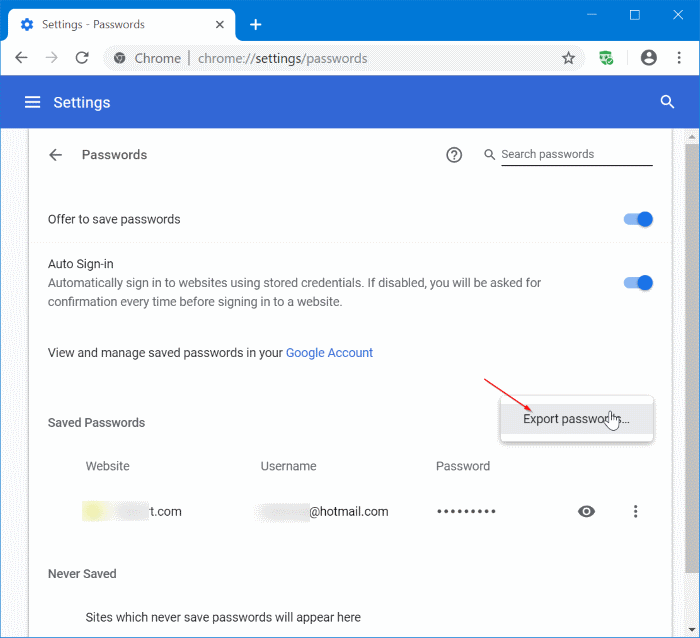This screenshot has height=638, width=700.
Task: Click the Offer to save passwords label
Action: click(x=114, y=220)
